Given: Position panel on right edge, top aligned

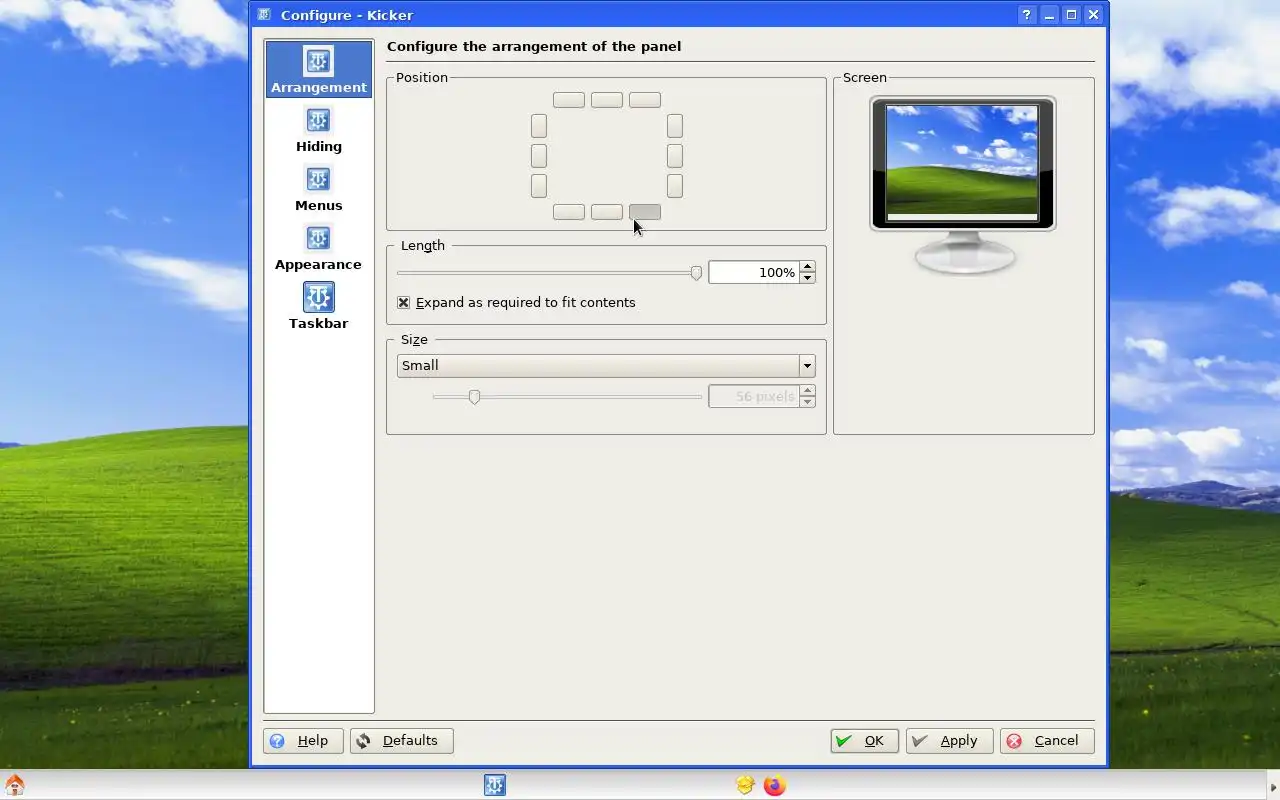Looking at the screenshot, I should (x=675, y=126).
